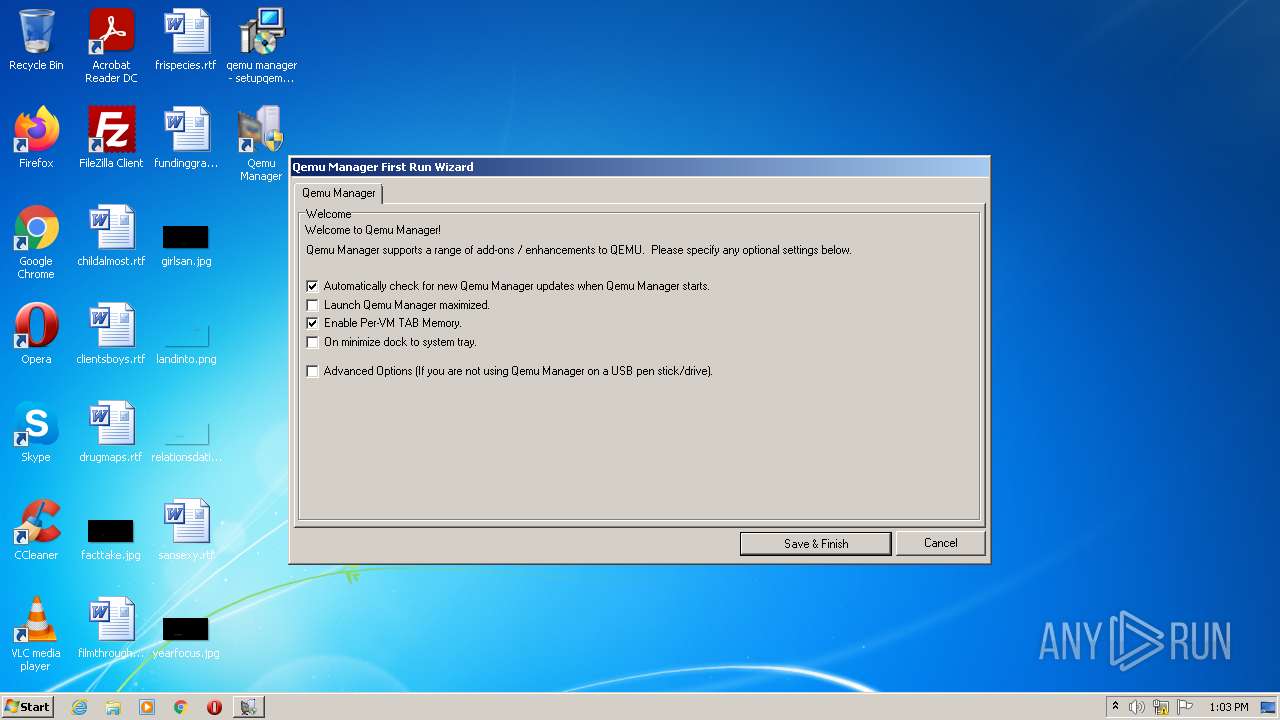This screenshot has width=1280, height=720.
Task: Show hidden system tray icons
Action: point(1115,707)
